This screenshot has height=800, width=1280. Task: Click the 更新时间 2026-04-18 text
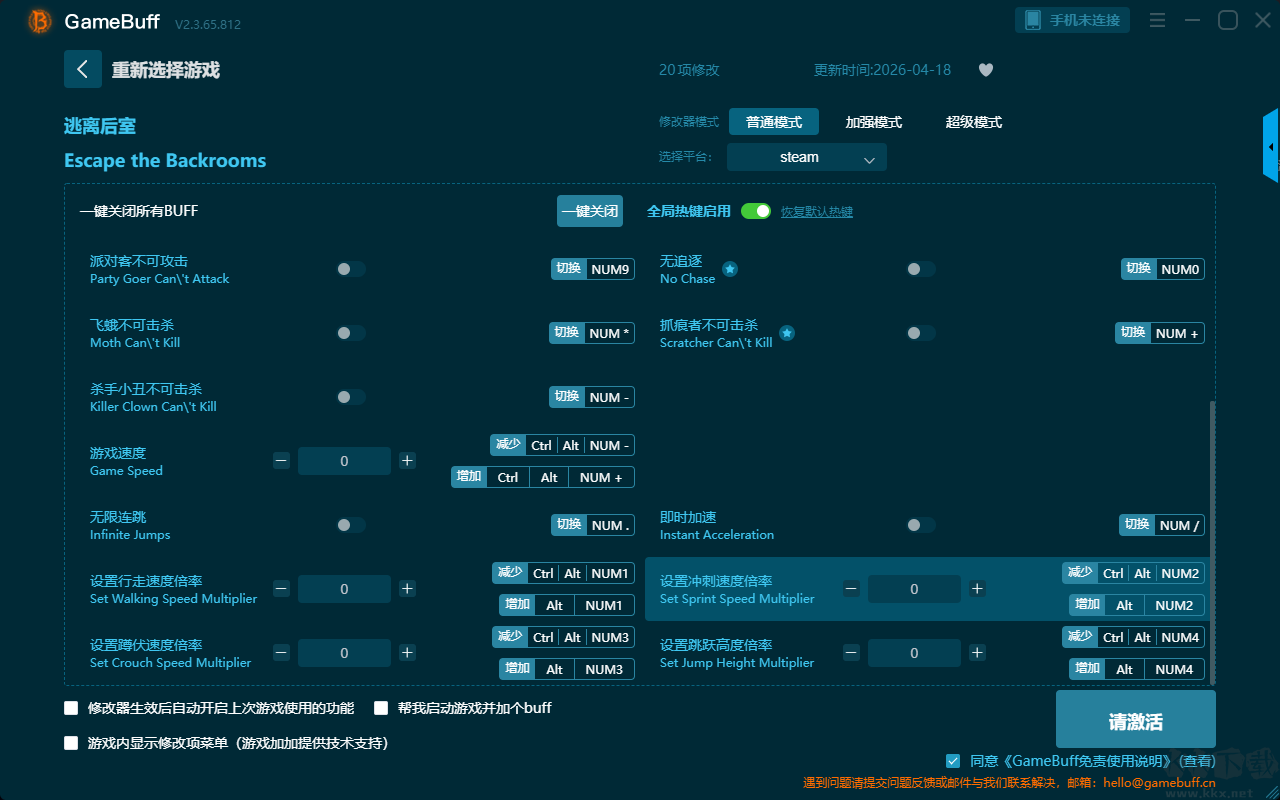pos(883,70)
